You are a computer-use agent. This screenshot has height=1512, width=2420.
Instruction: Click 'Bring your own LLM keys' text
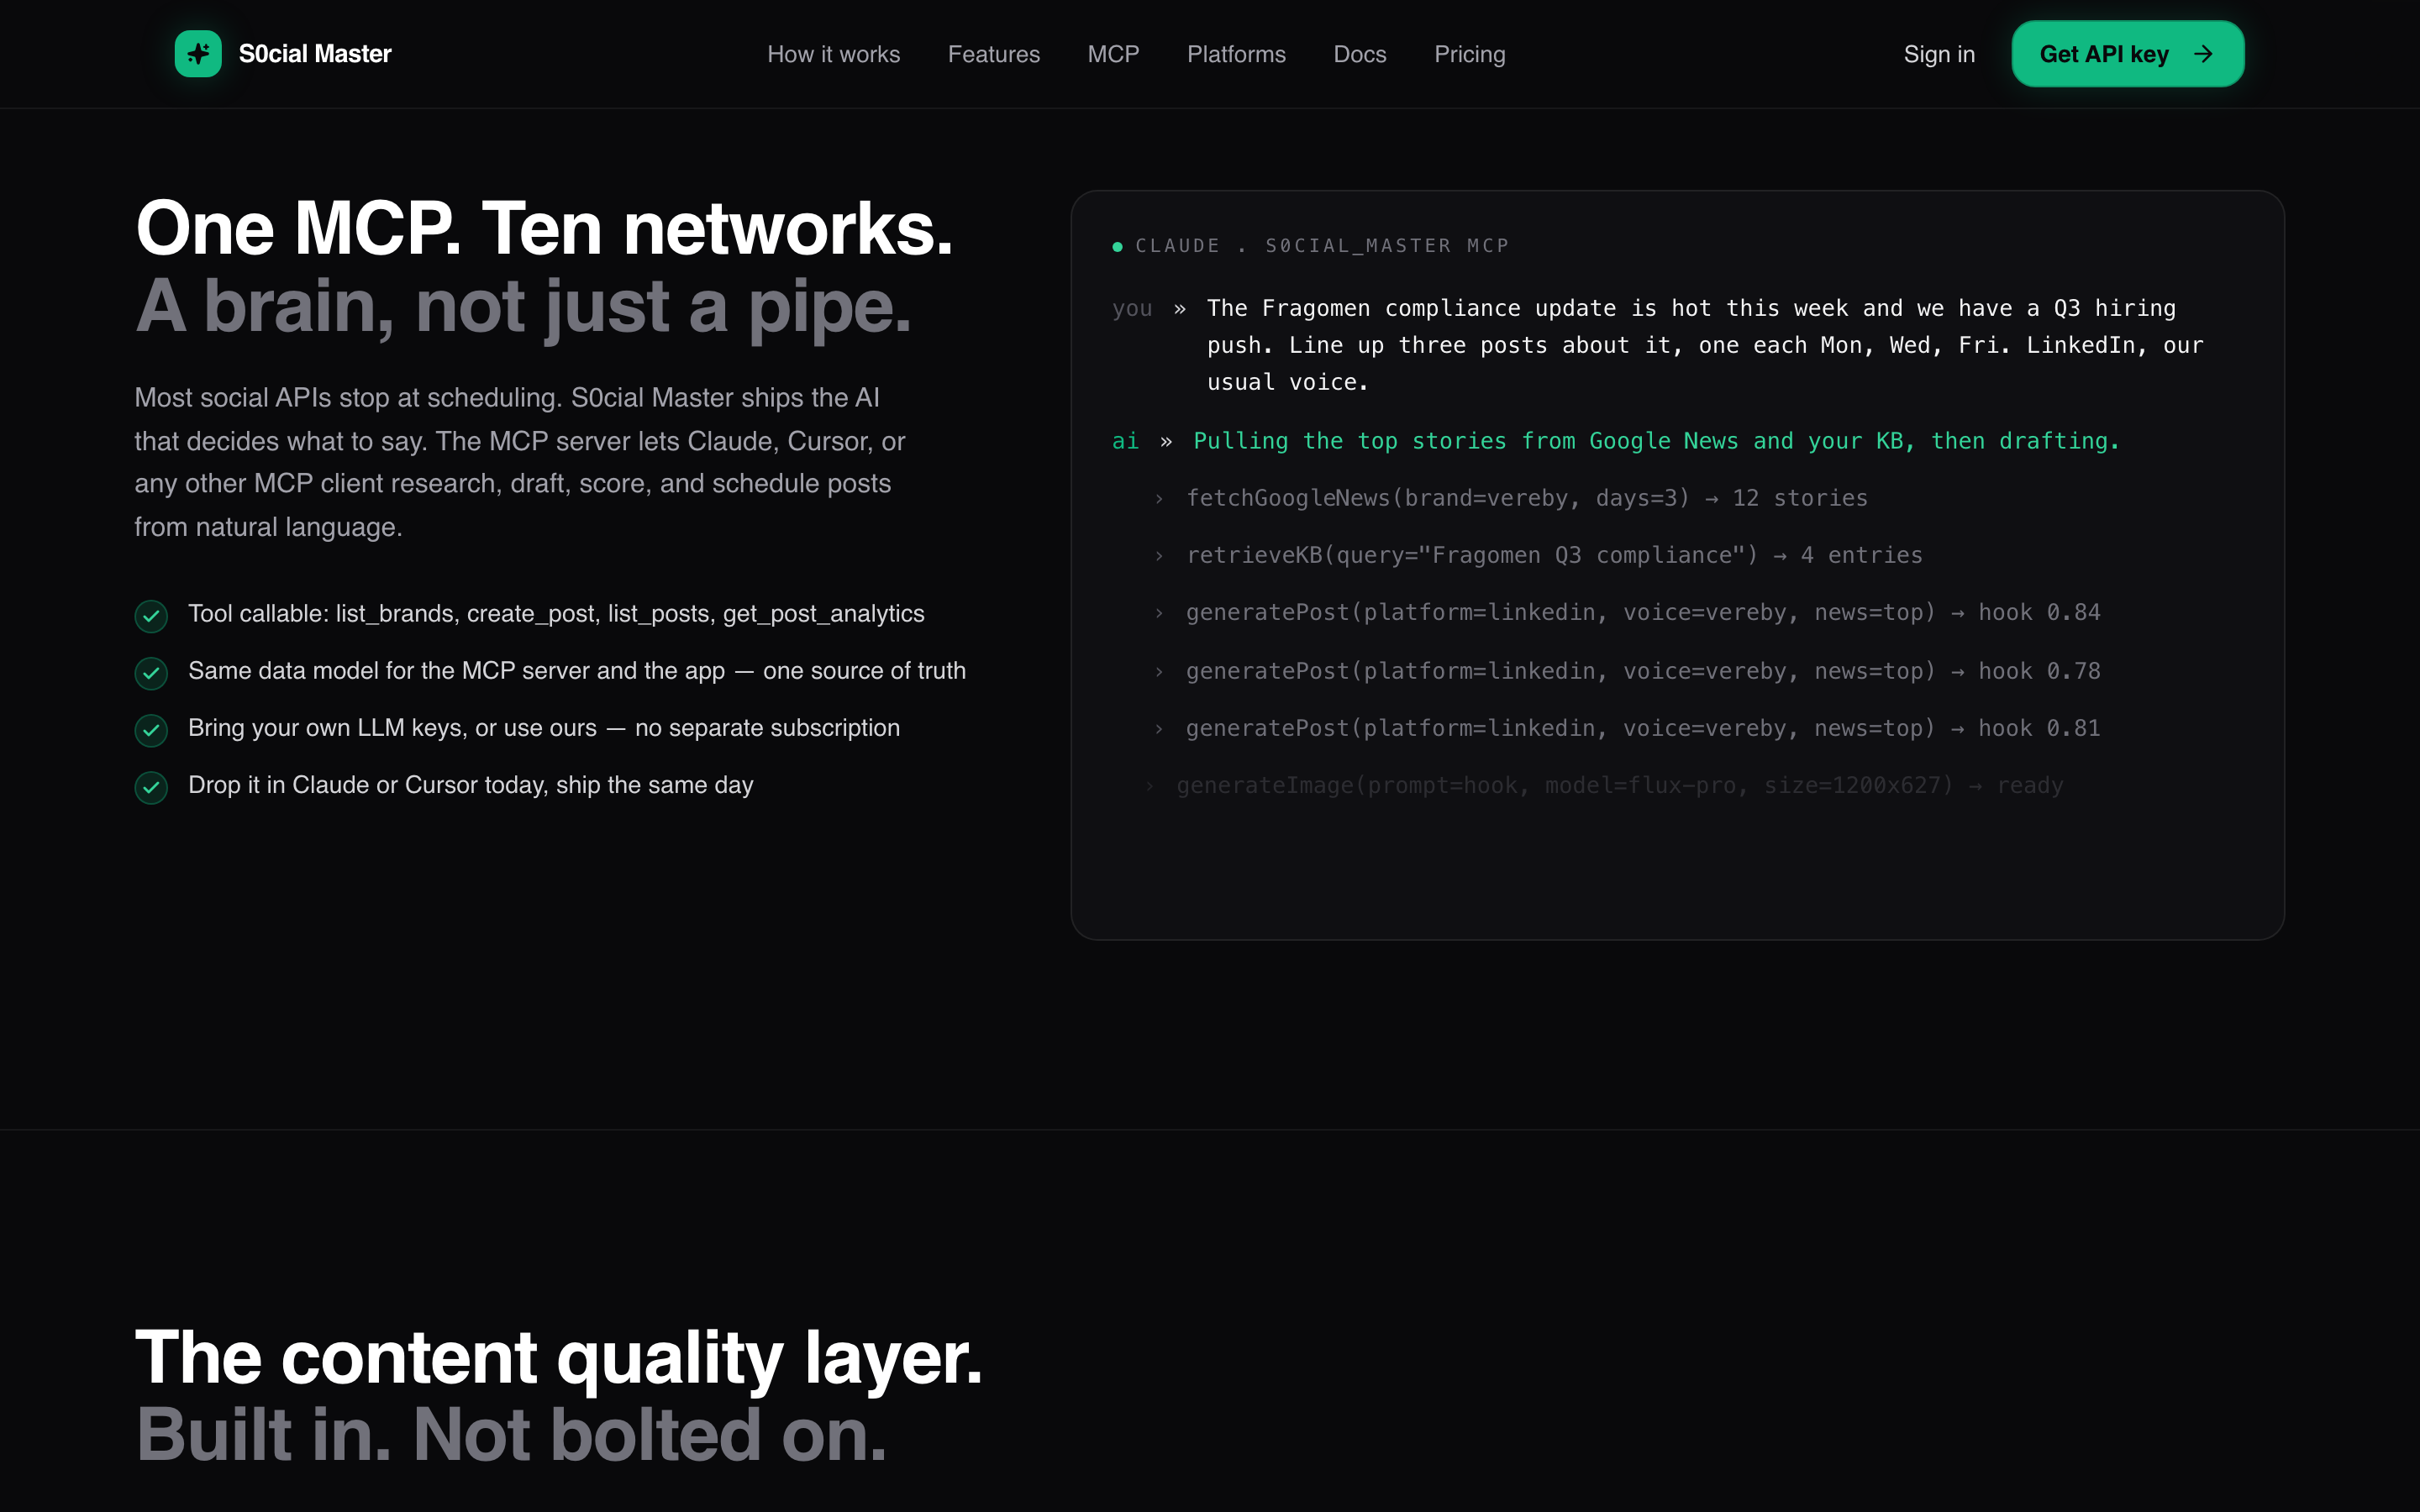coord(544,728)
